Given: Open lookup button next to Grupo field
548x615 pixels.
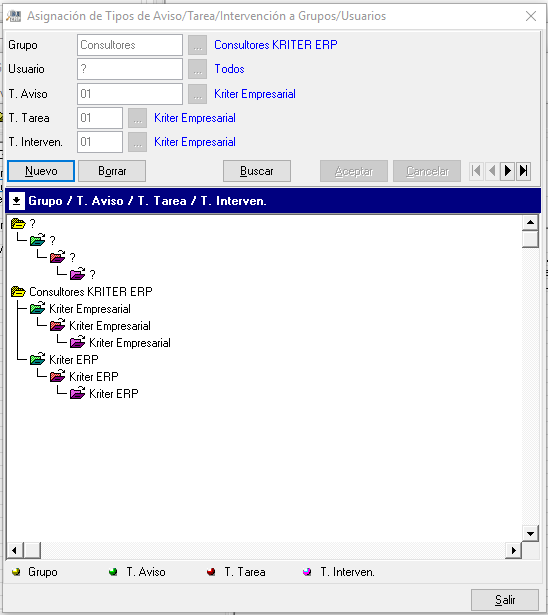Looking at the screenshot, I should [x=197, y=45].
